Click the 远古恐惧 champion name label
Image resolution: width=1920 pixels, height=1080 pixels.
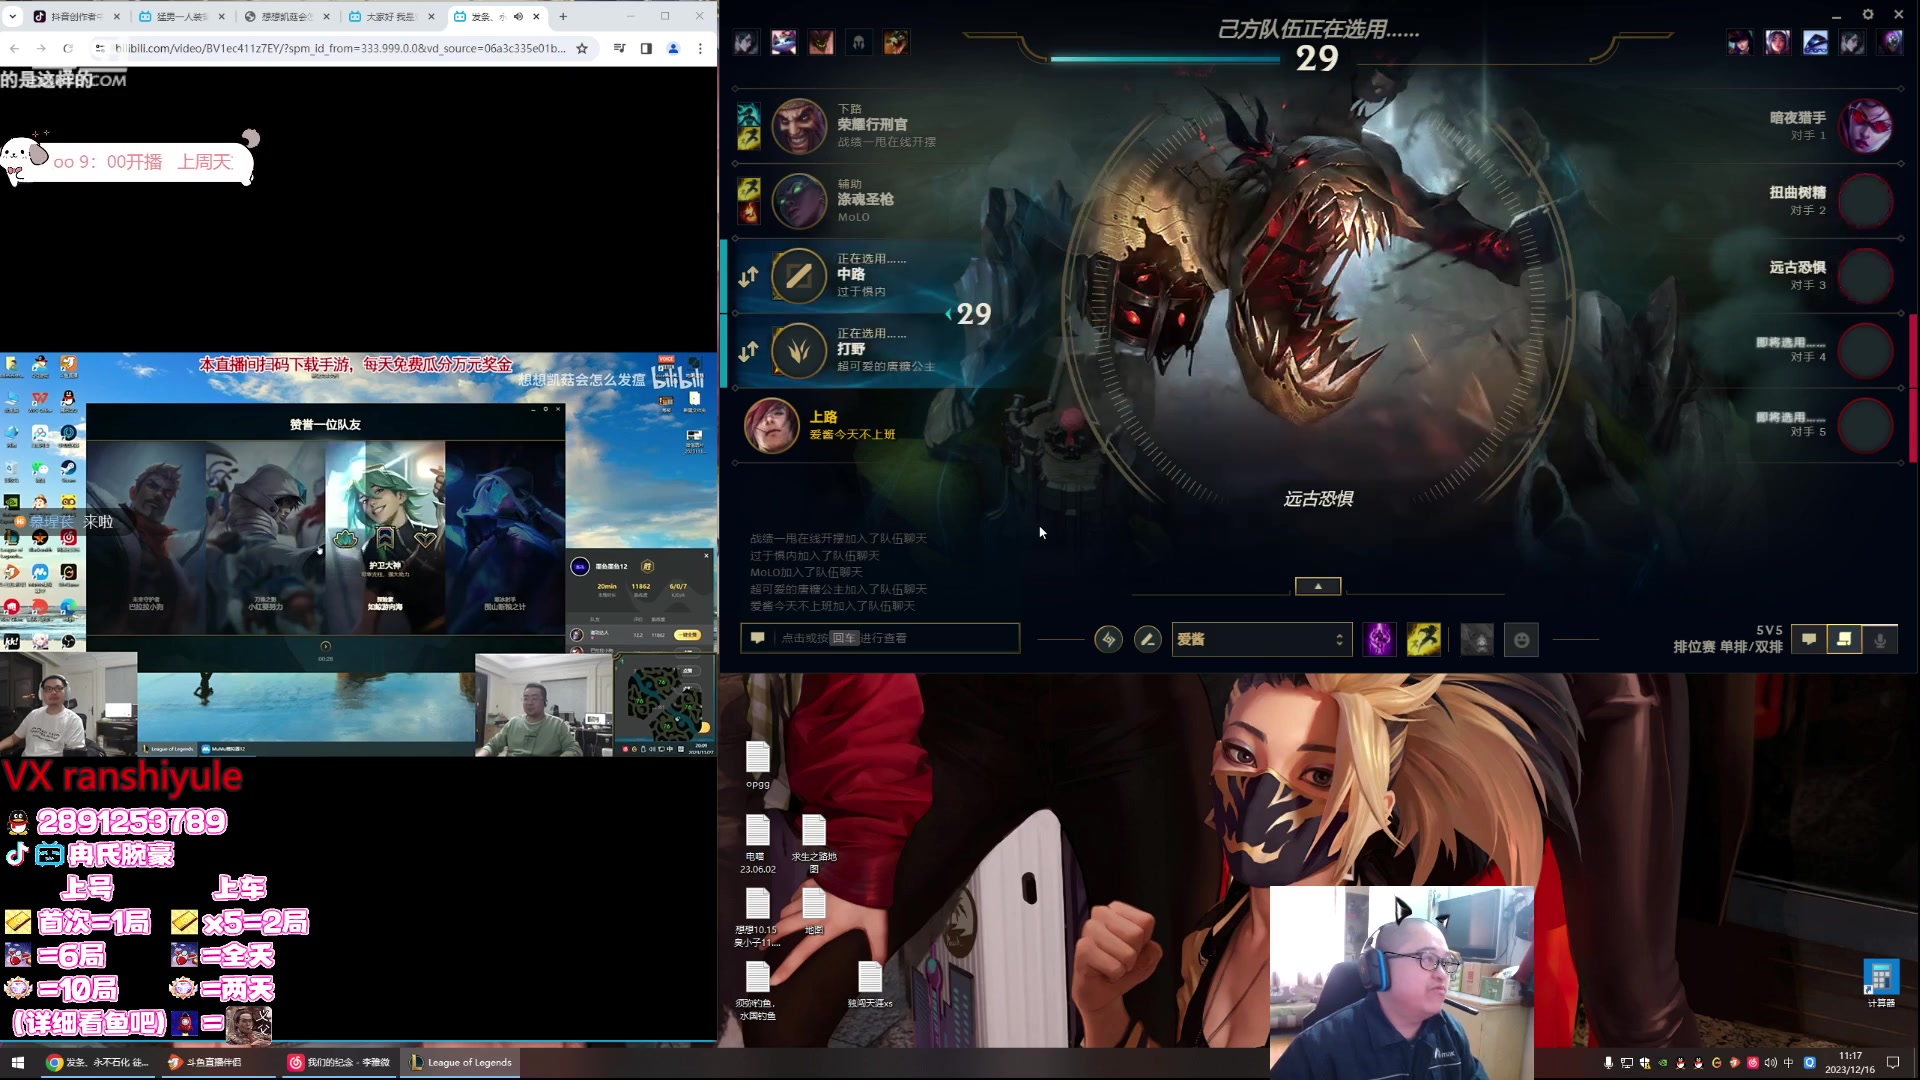[x=1318, y=499]
